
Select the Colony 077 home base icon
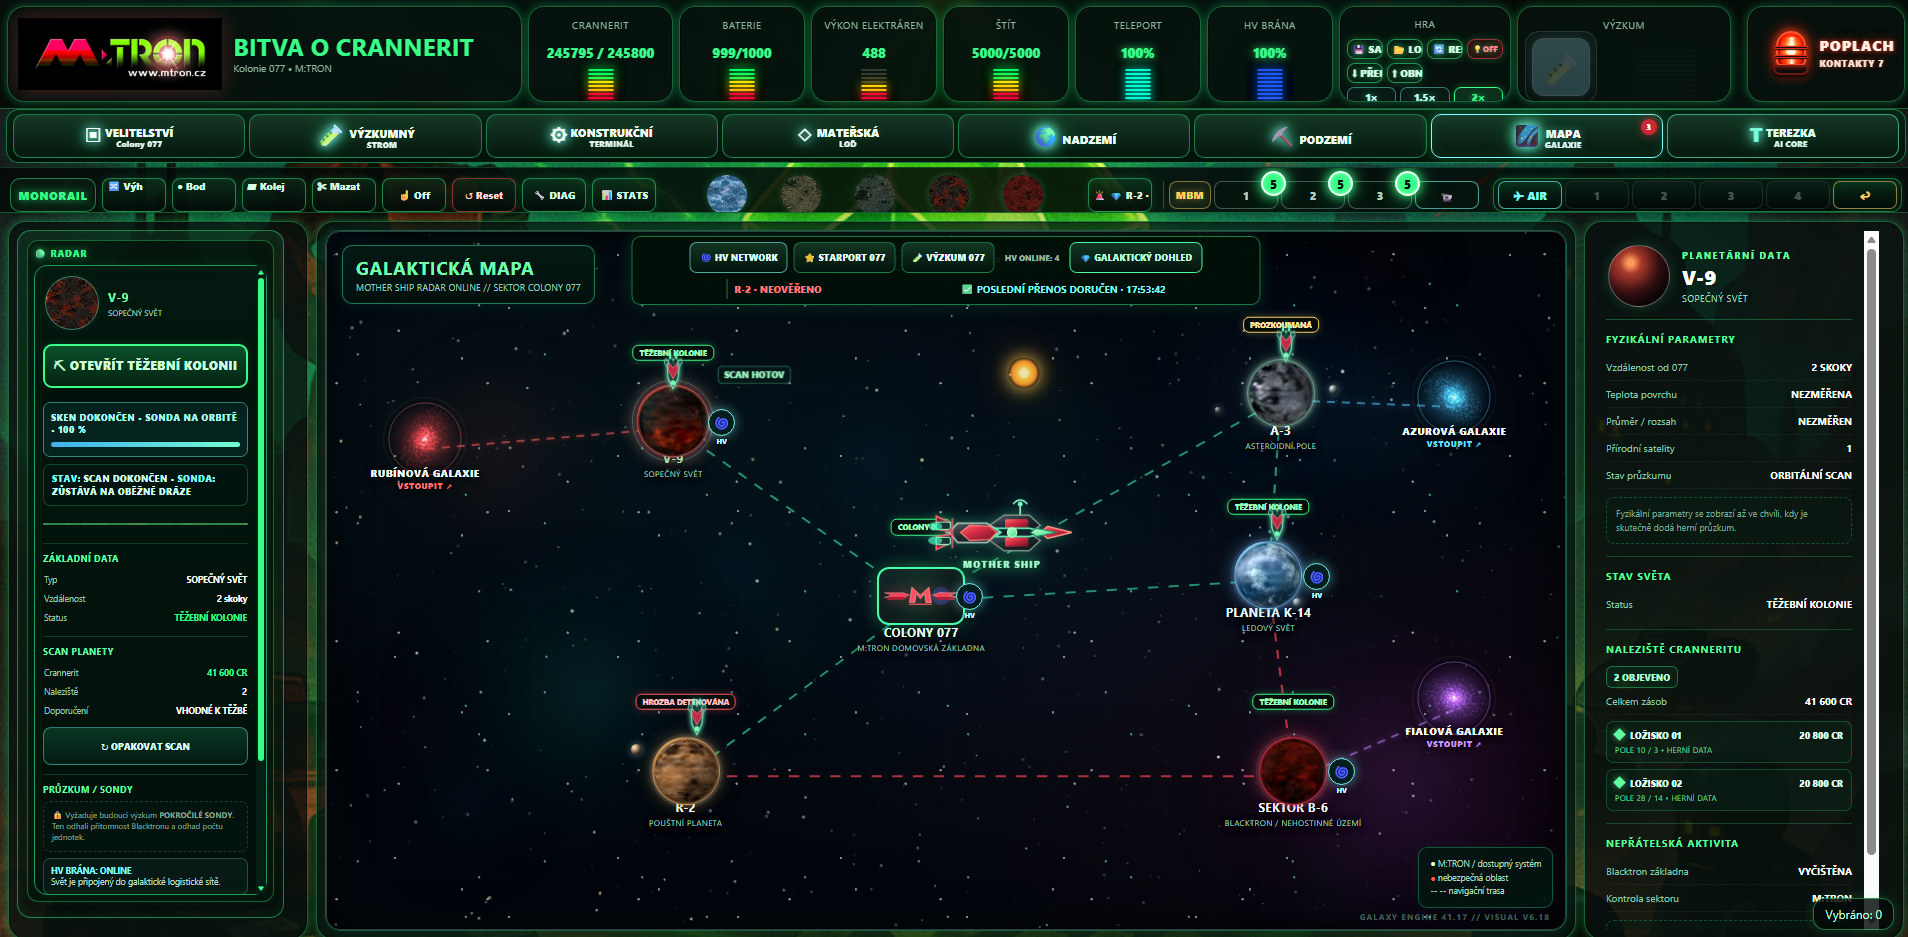pos(920,596)
